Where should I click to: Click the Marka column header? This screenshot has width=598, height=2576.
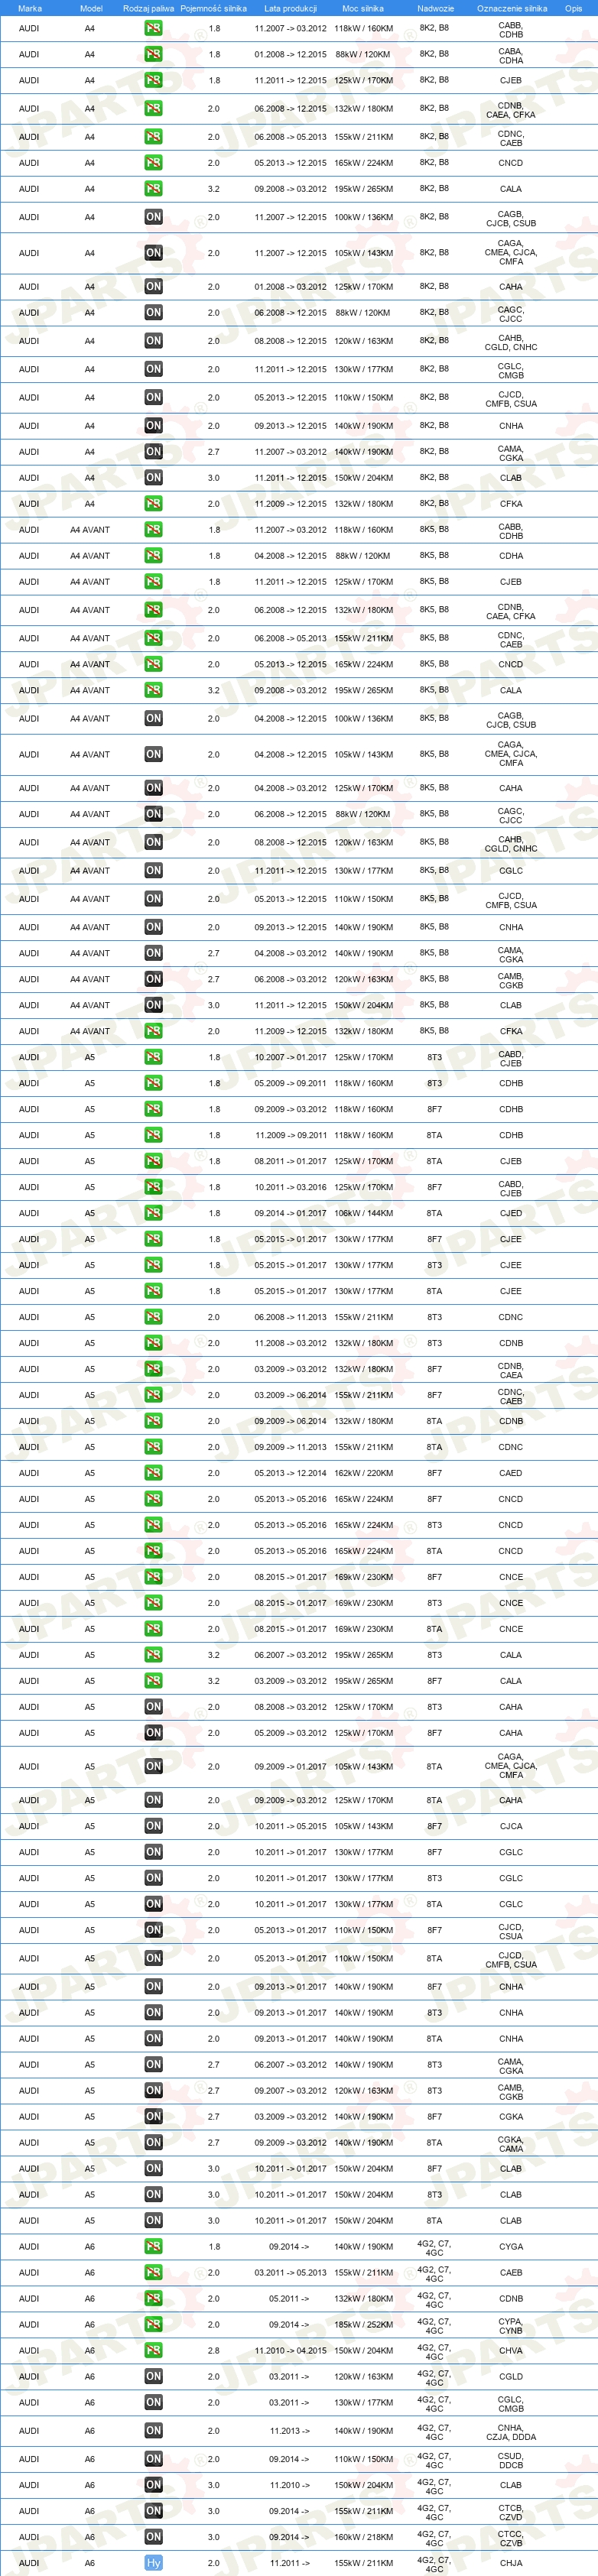(x=30, y=8)
